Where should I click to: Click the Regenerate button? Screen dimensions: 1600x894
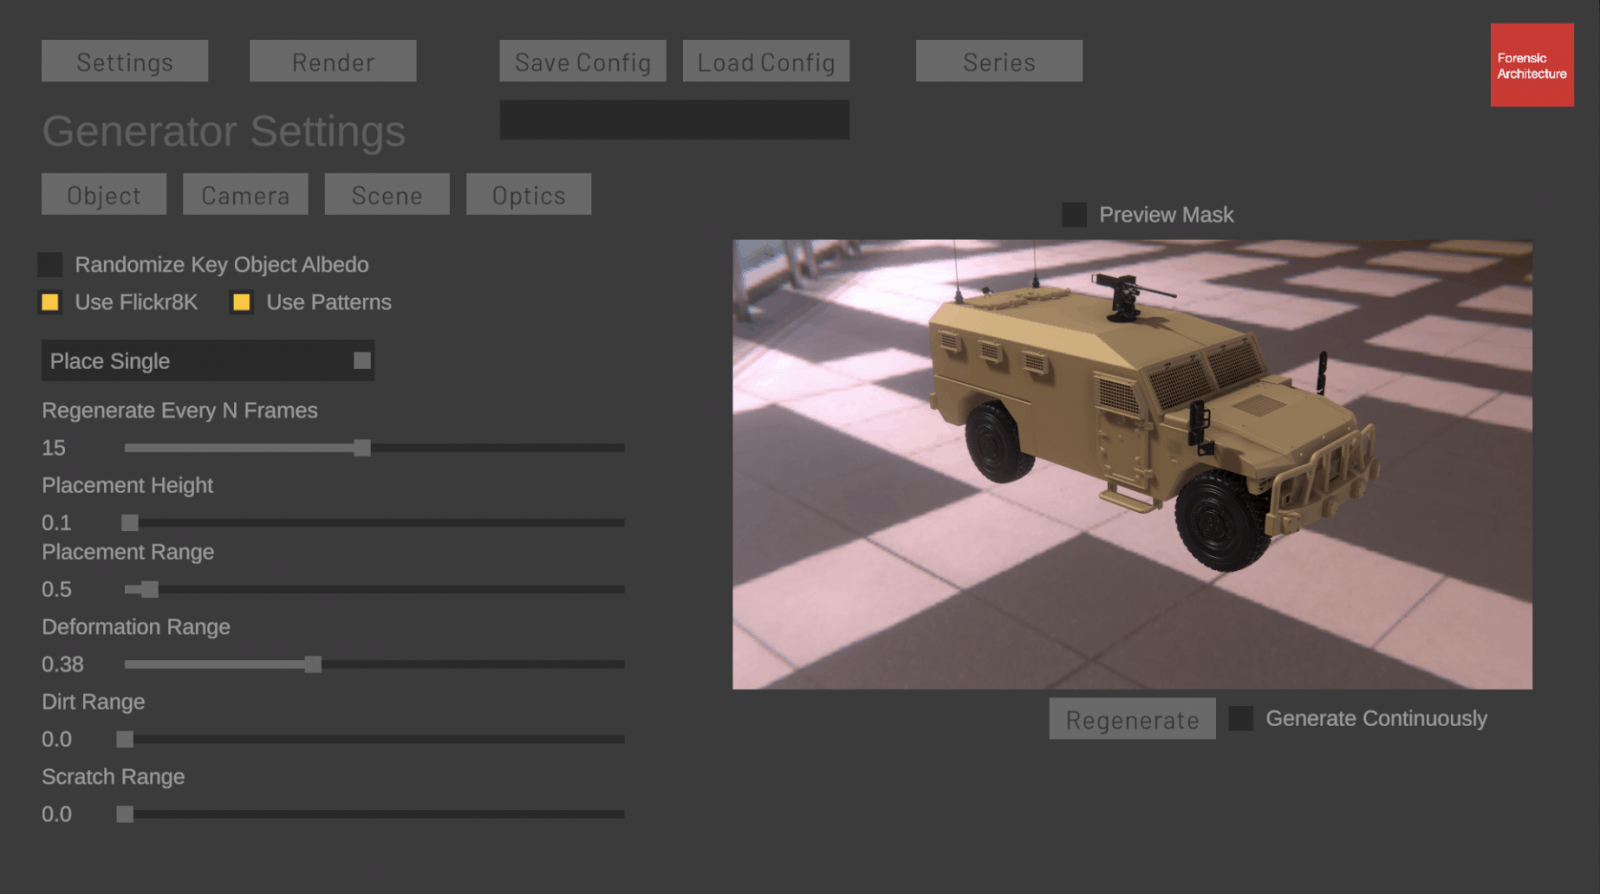point(1132,719)
